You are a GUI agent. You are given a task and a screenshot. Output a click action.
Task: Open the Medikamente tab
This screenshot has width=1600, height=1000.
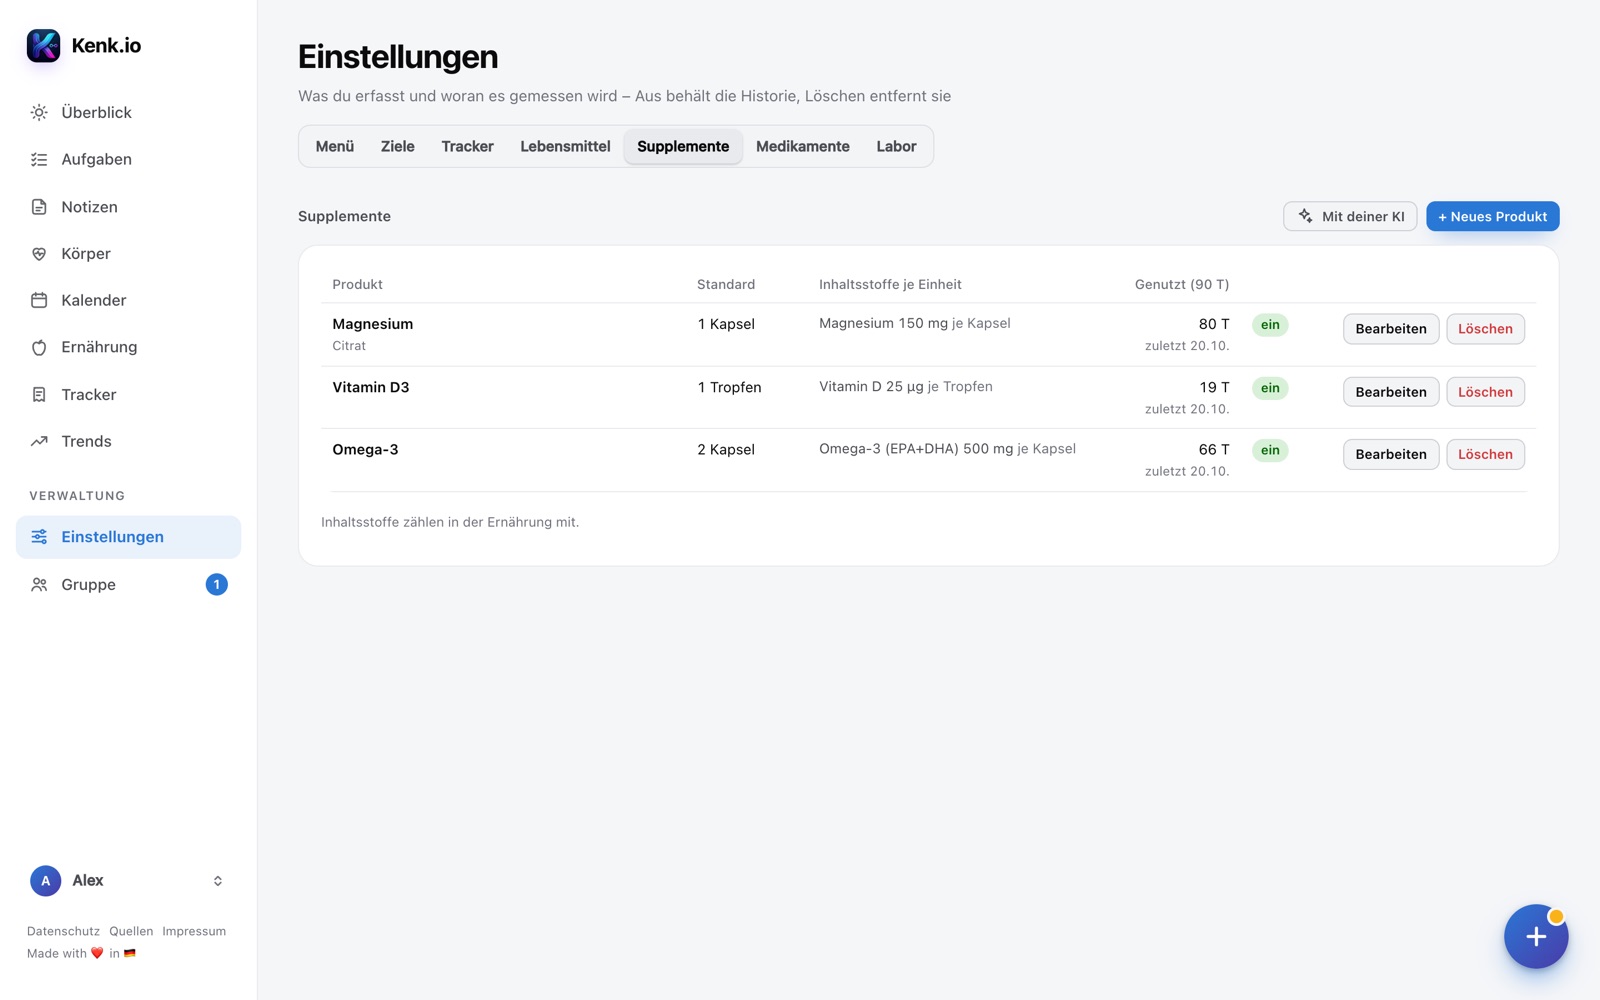tap(803, 147)
